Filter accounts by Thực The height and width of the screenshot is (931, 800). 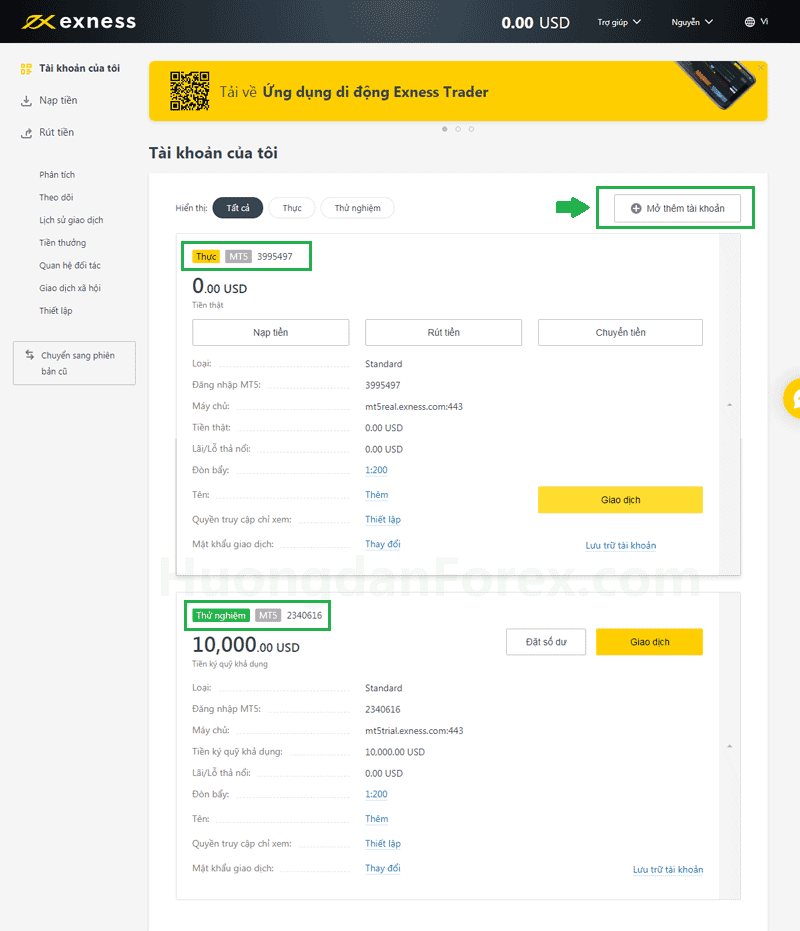coord(292,208)
